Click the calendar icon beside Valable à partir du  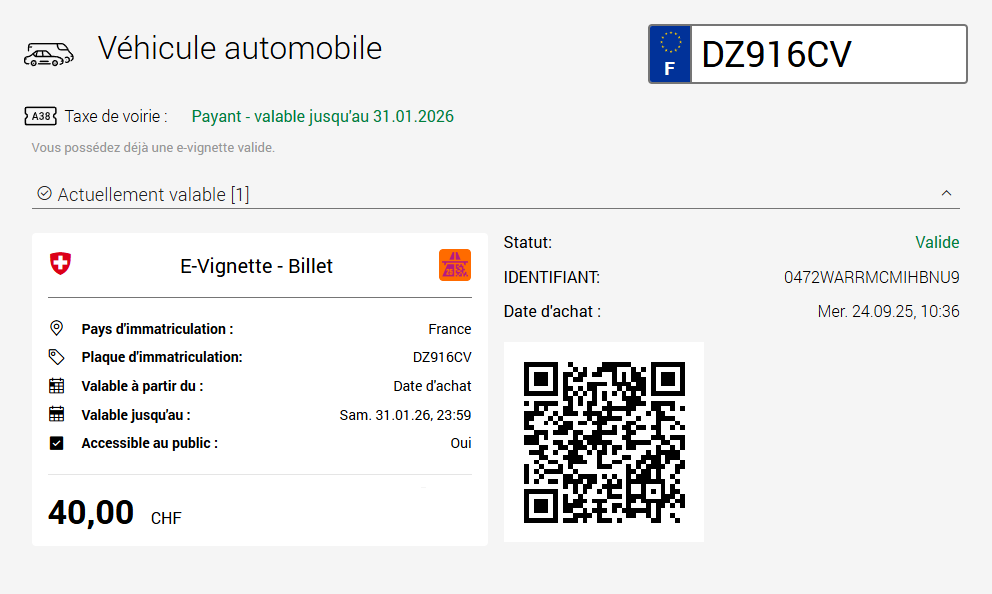[57, 386]
